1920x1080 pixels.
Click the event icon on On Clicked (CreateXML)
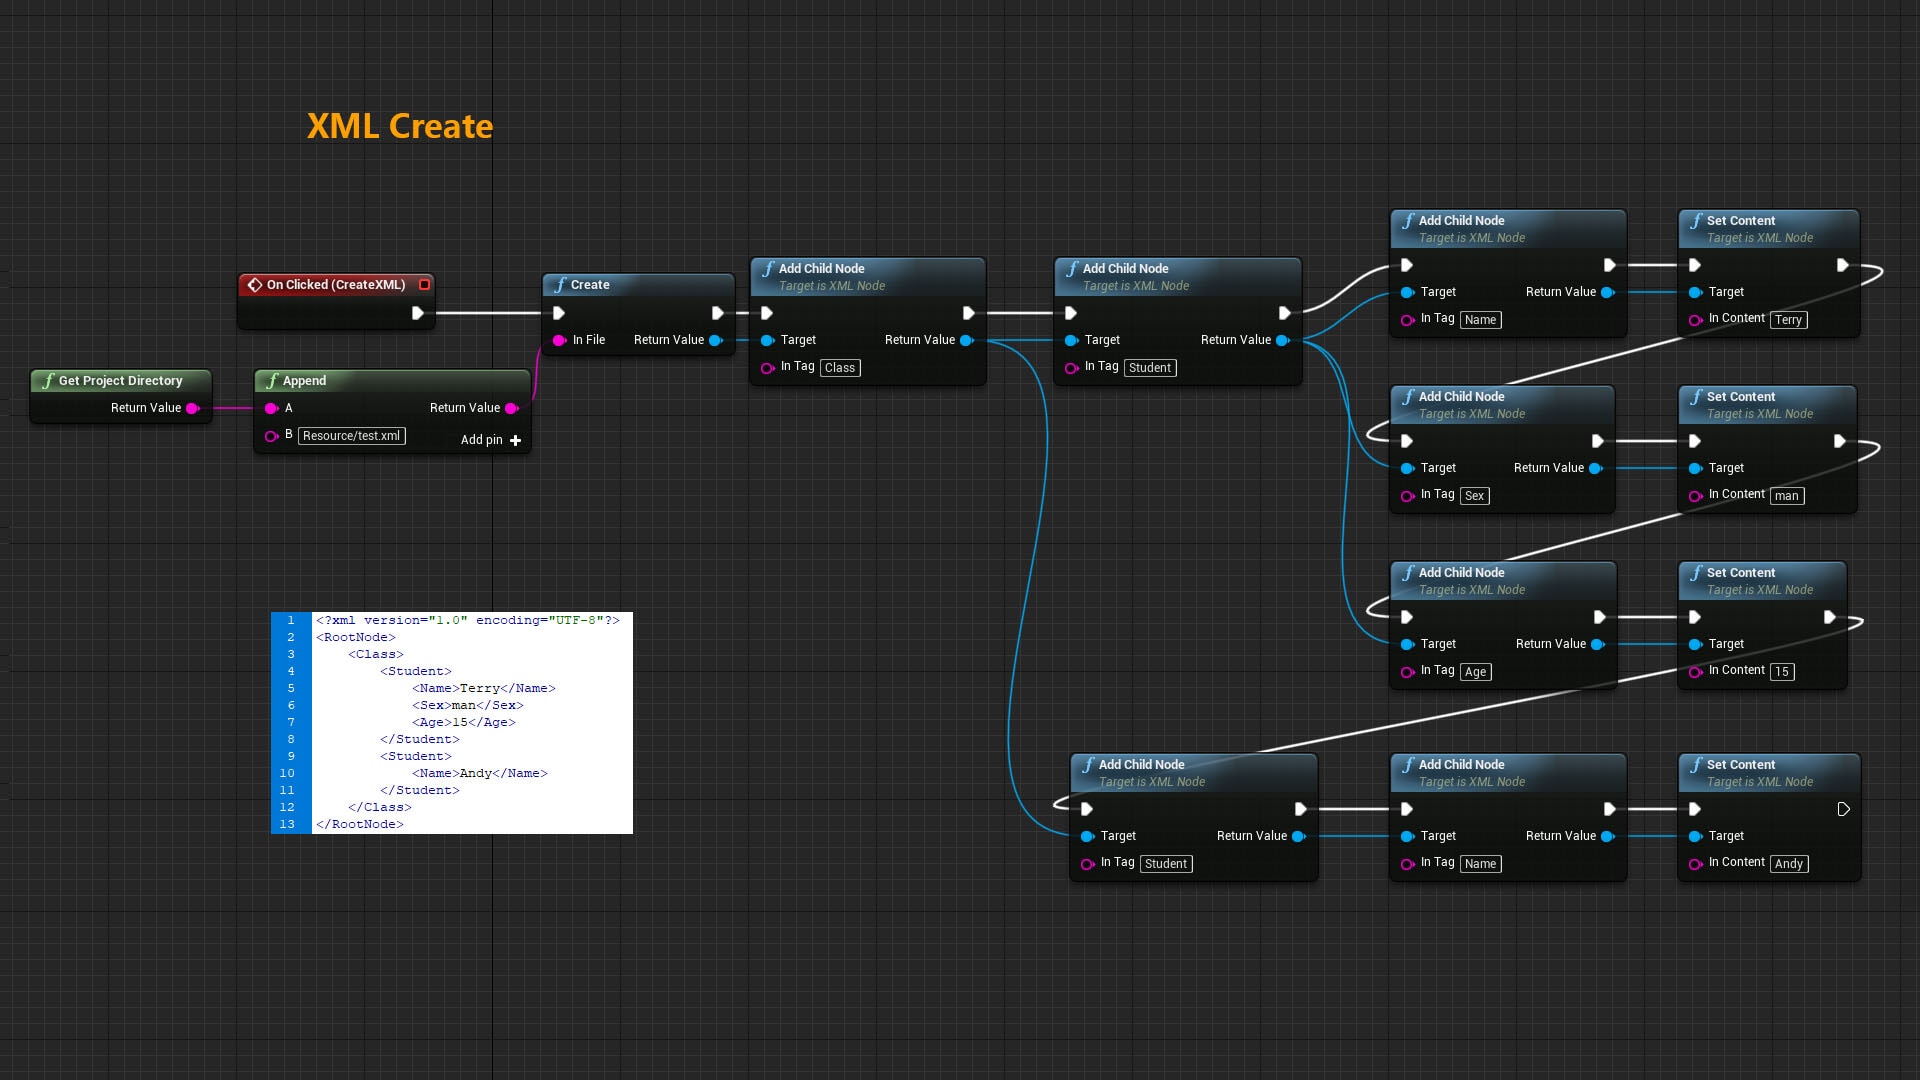255,284
